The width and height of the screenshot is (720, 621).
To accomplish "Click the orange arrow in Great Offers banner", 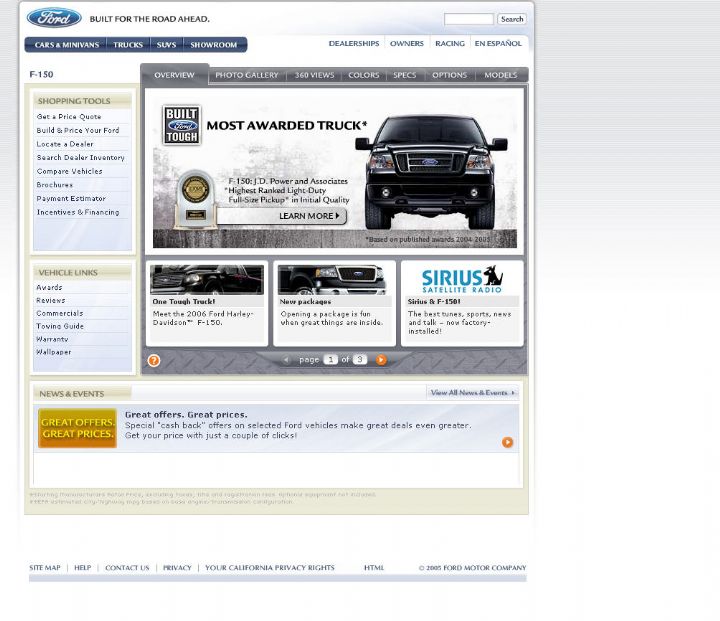I will click(x=507, y=442).
